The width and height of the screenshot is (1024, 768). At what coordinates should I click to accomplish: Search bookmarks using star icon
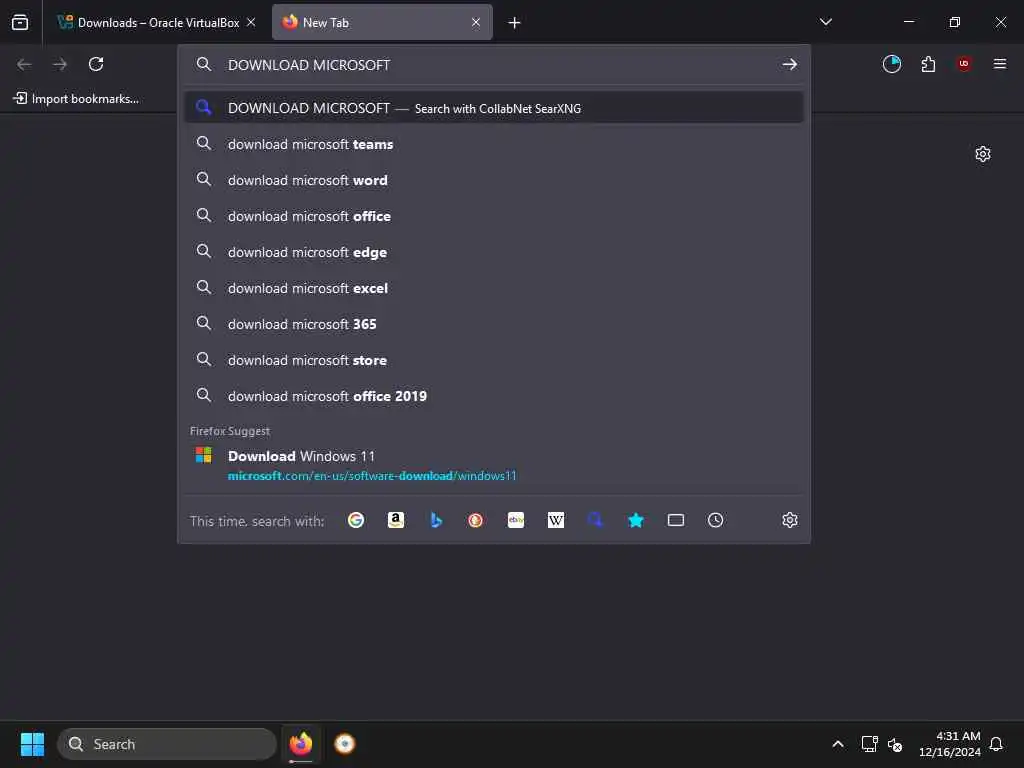pyautogui.click(x=635, y=520)
